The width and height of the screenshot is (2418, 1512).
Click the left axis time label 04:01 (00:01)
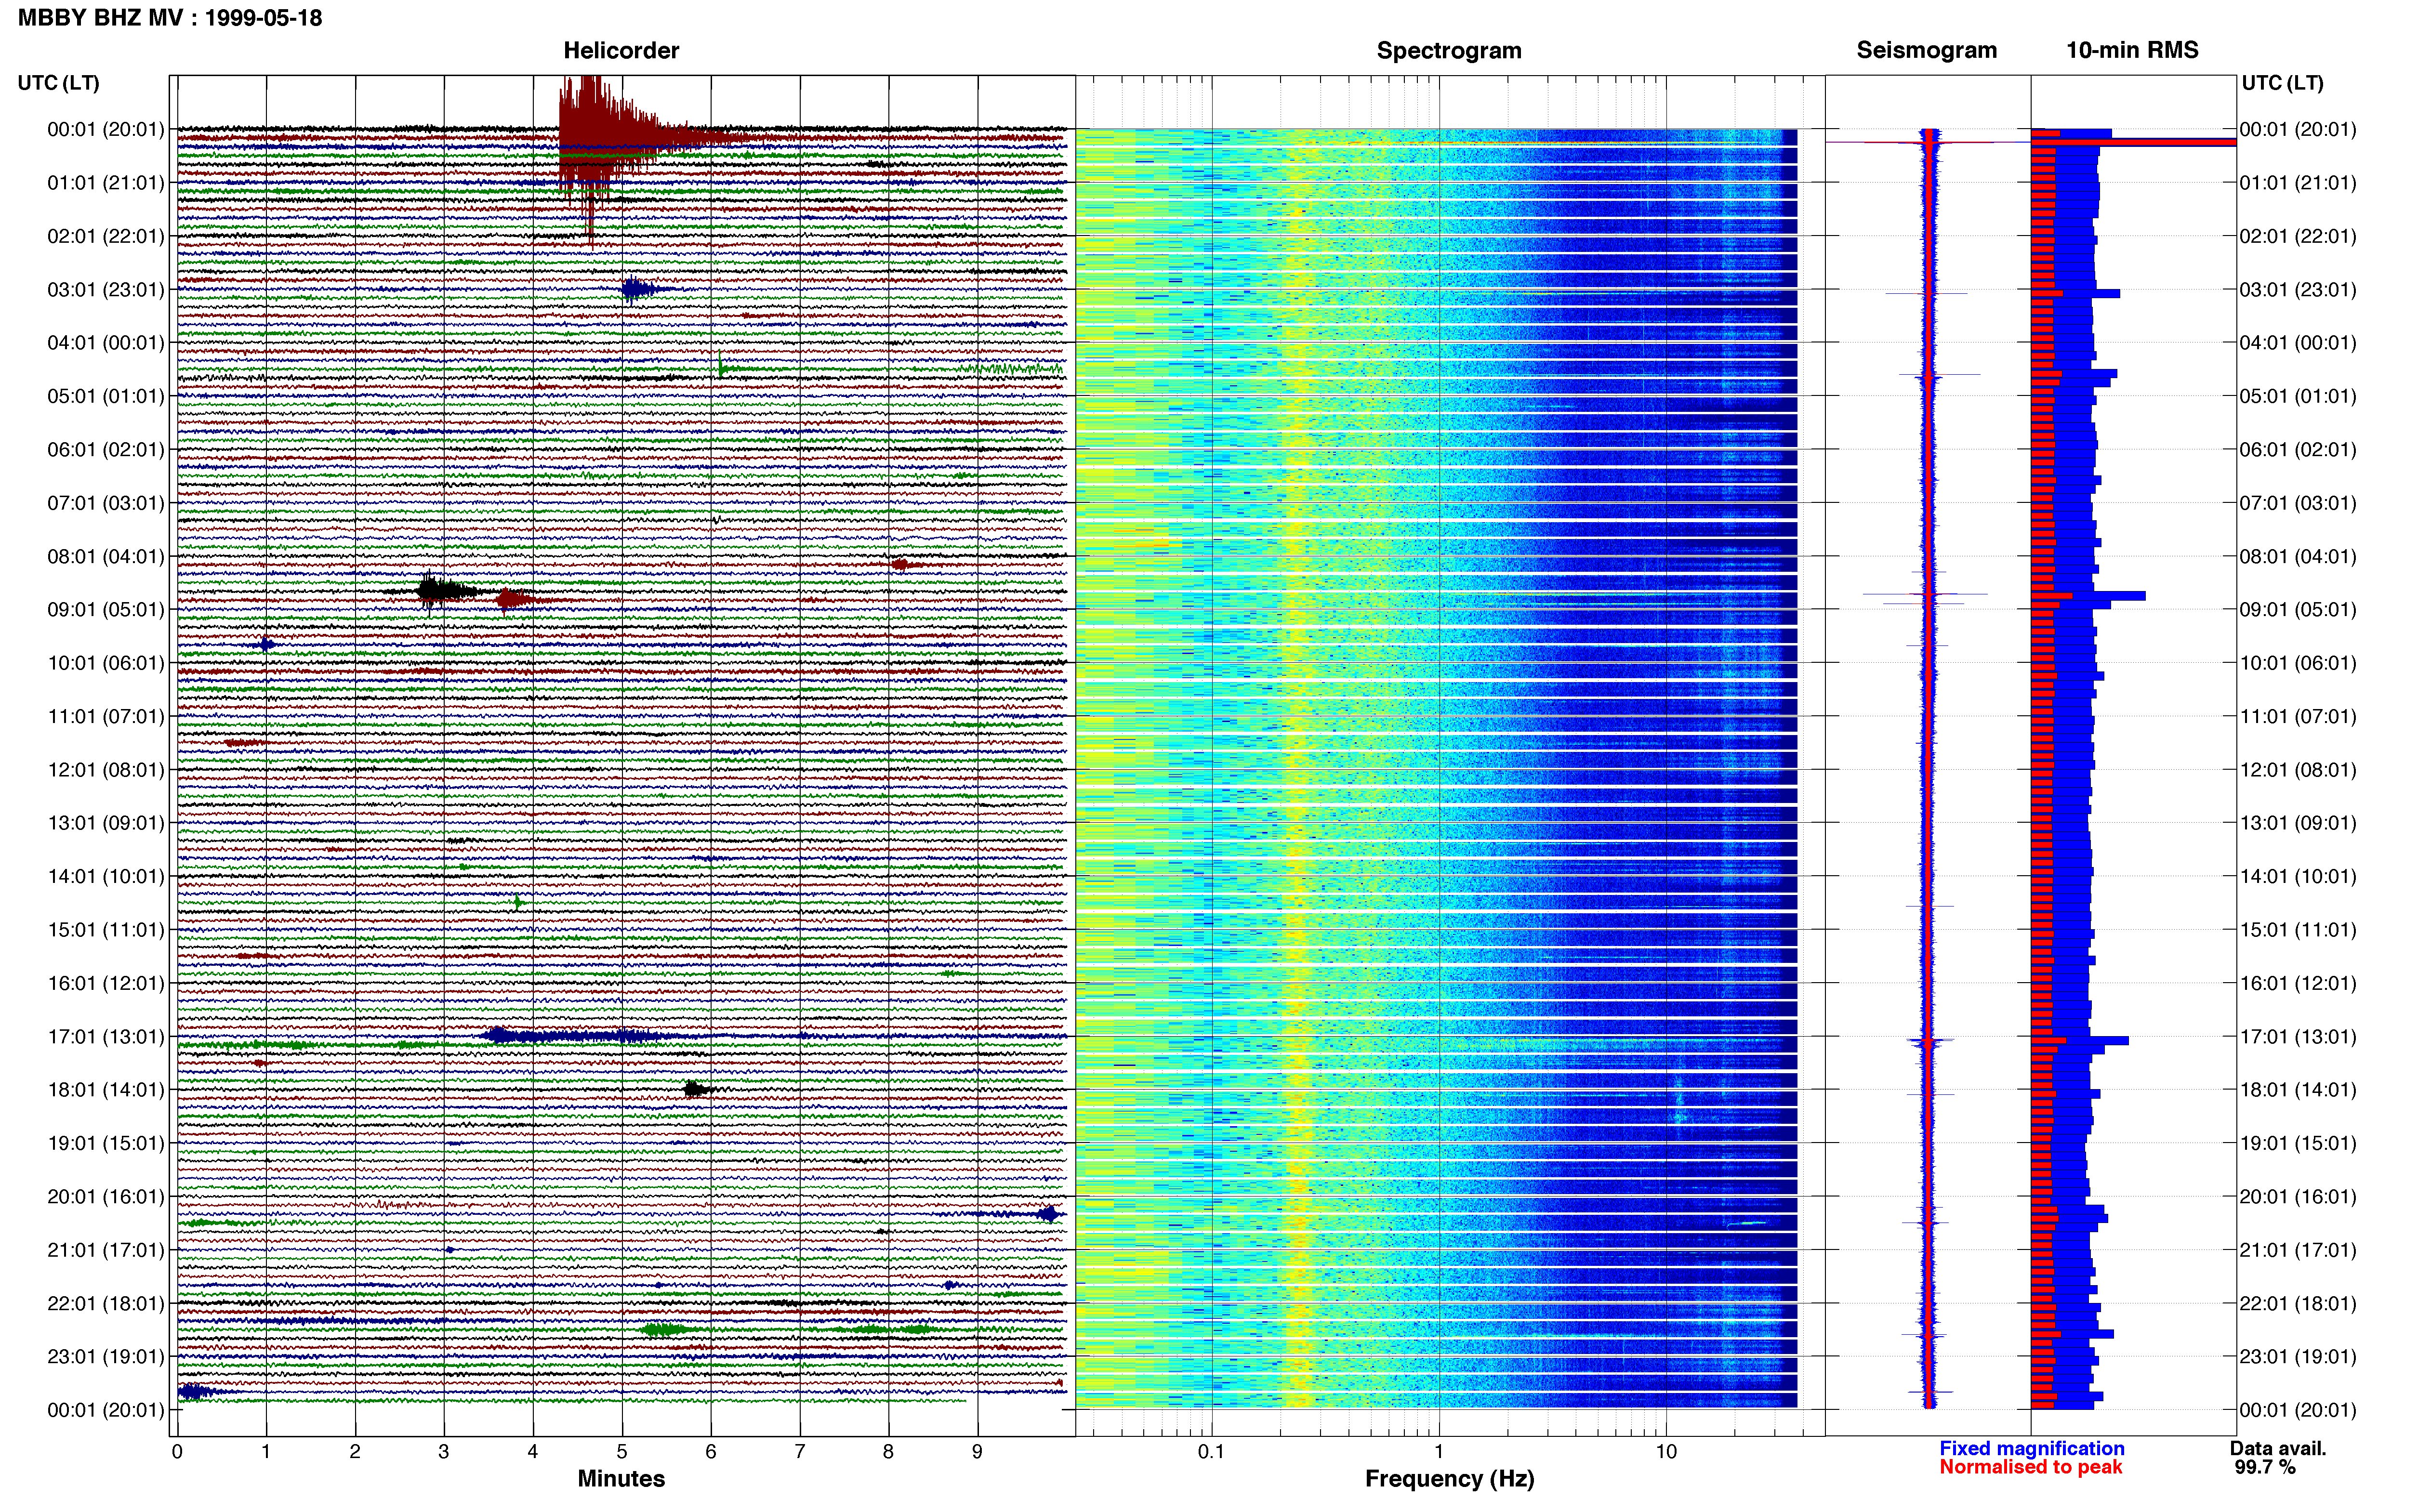[106, 343]
